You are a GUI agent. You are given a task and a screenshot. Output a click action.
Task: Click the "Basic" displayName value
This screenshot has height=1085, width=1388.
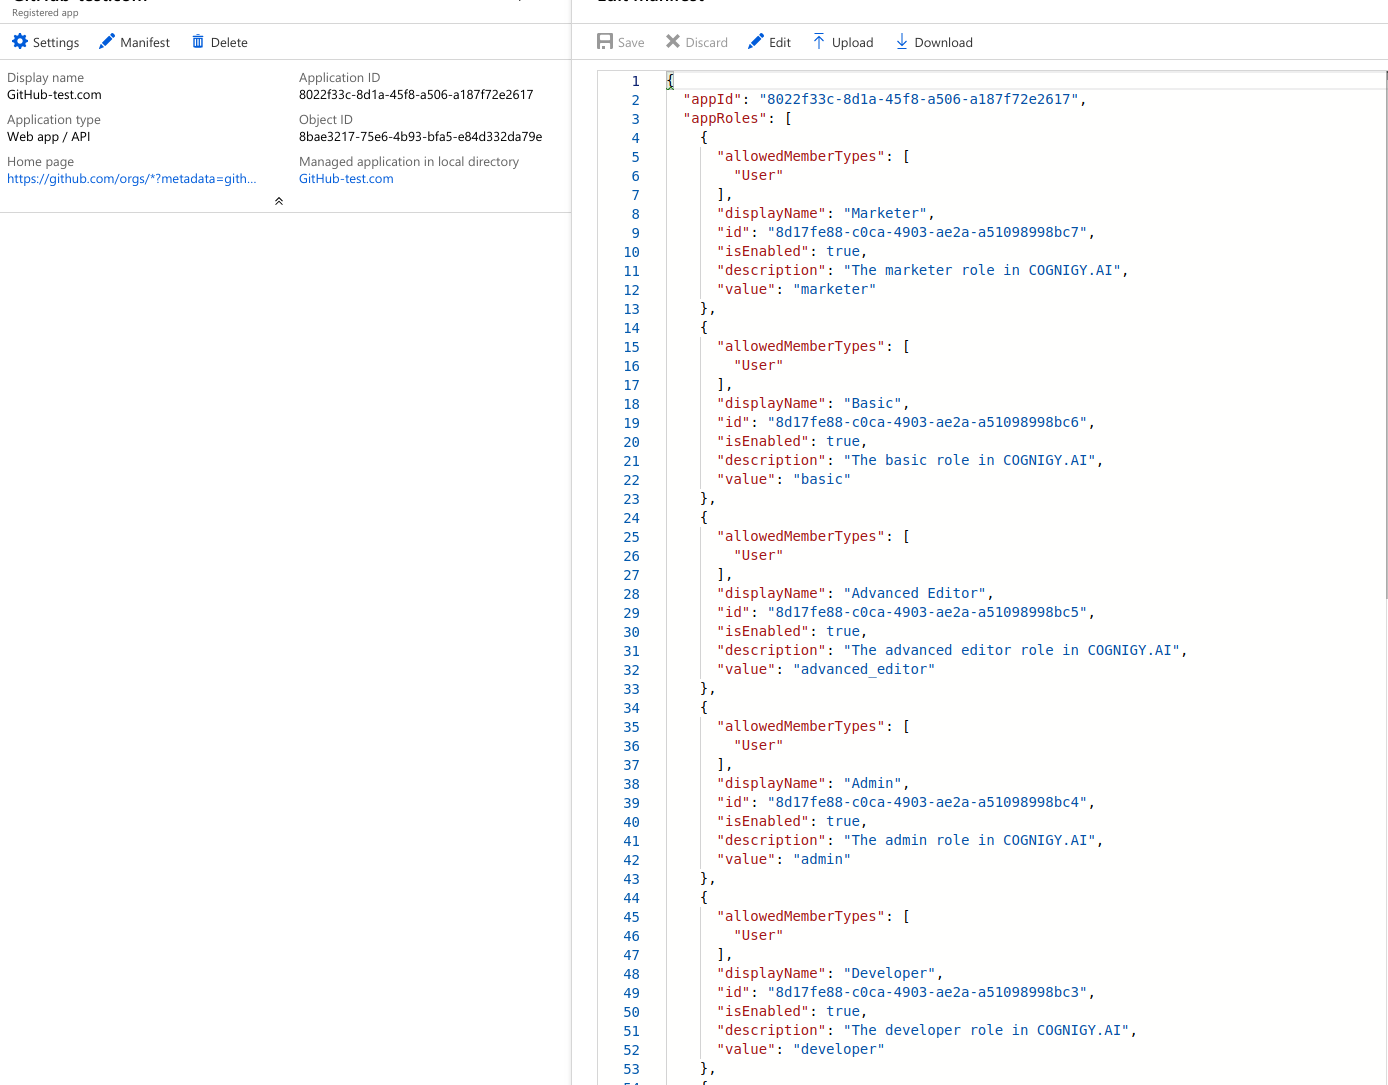[872, 403]
